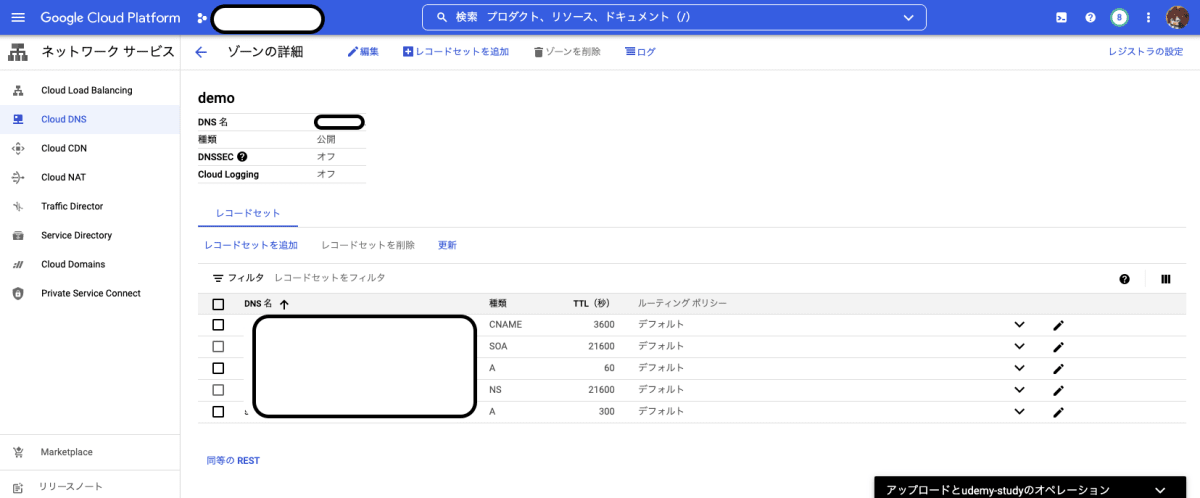Click the project selector icon
Image resolution: width=1200 pixels, height=498 pixels.
[202, 18]
